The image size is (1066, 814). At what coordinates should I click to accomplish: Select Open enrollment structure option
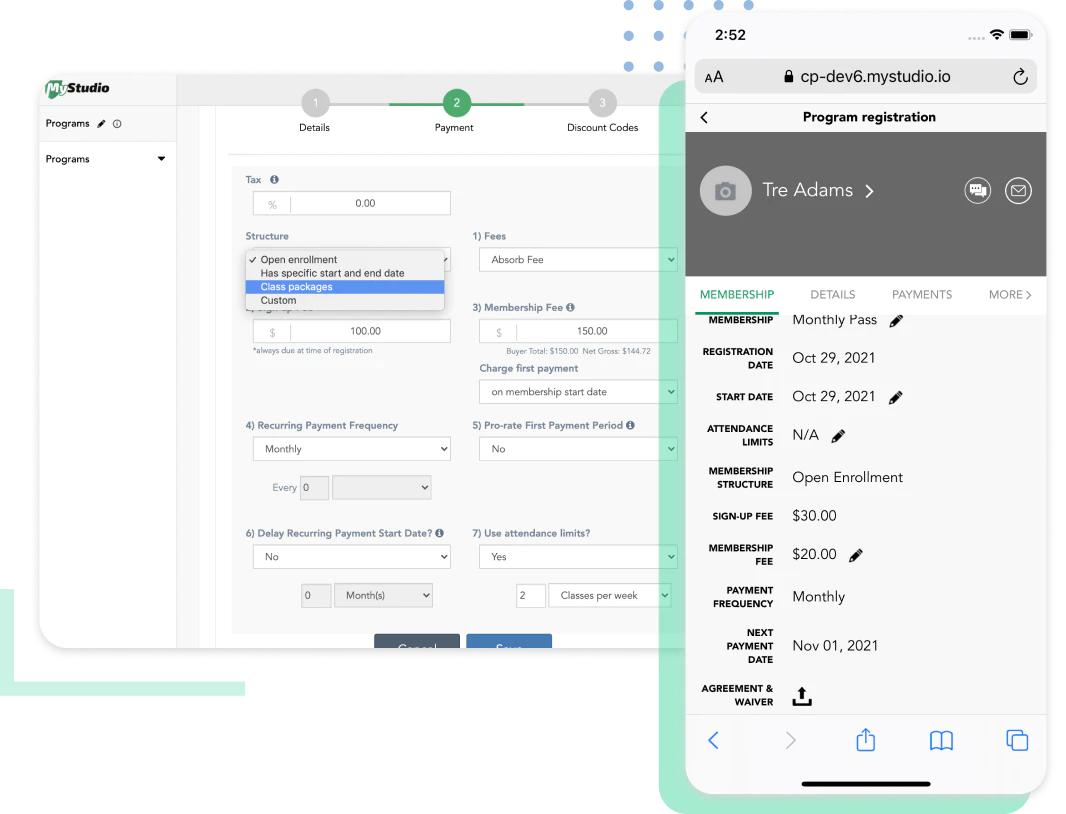tap(345, 260)
